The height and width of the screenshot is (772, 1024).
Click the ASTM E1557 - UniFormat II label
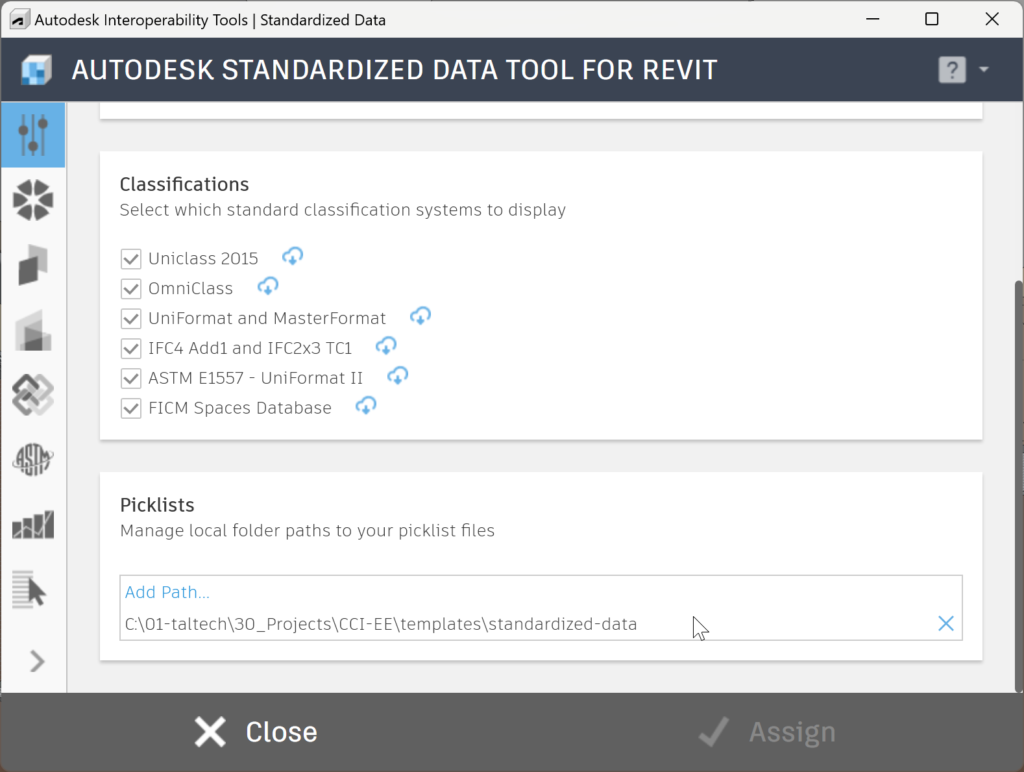pos(255,378)
